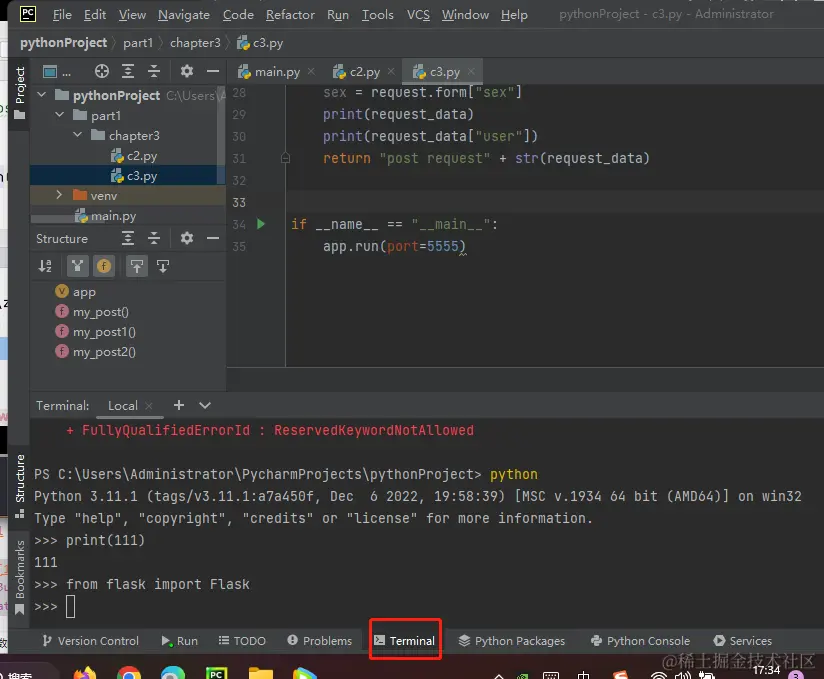Open Python Packages tool window
The width and height of the screenshot is (824, 679).
[x=511, y=641]
